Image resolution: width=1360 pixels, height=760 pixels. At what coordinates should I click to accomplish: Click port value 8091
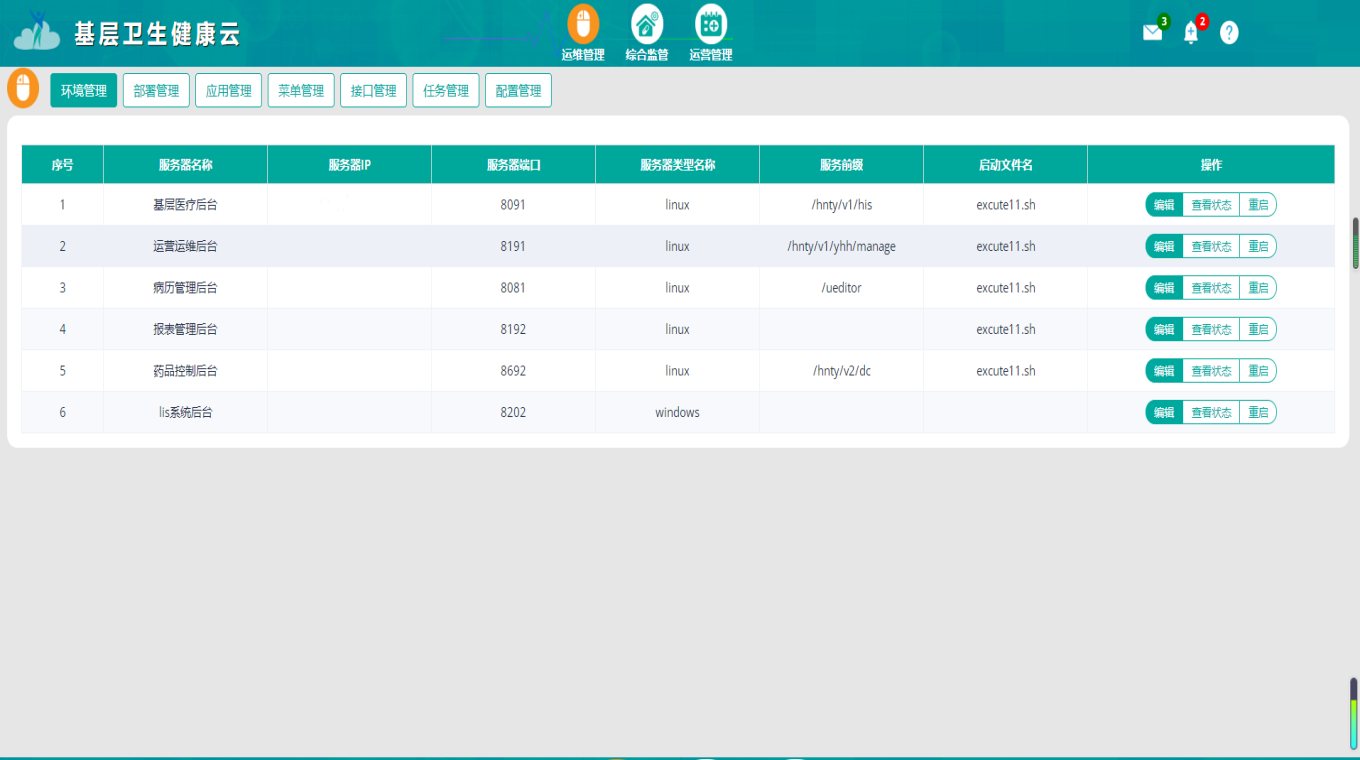513,205
